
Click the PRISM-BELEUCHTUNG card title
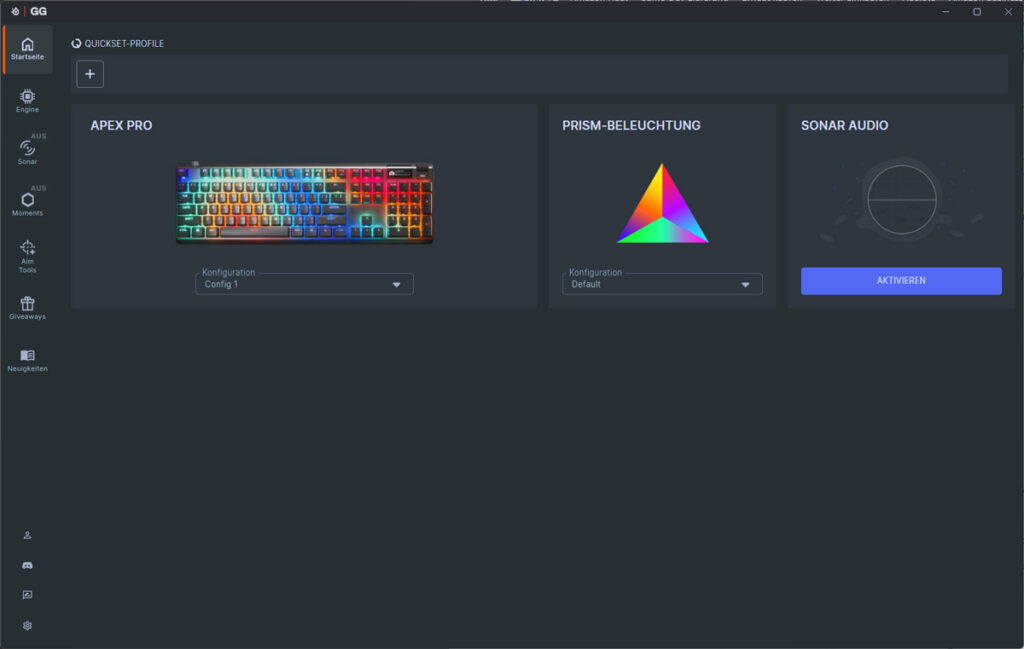pyautogui.click(x=632, y=125)
